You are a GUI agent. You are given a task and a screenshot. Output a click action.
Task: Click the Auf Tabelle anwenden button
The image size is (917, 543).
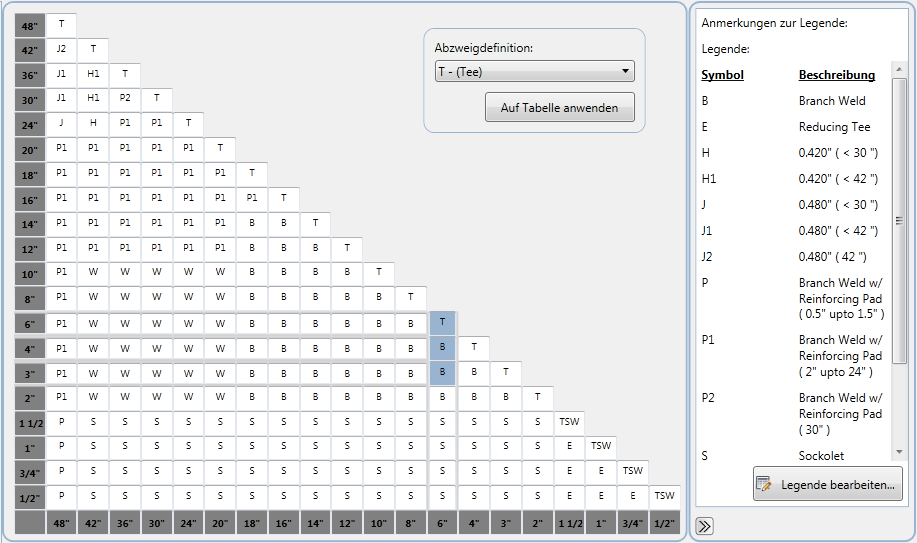click(559, 108)
